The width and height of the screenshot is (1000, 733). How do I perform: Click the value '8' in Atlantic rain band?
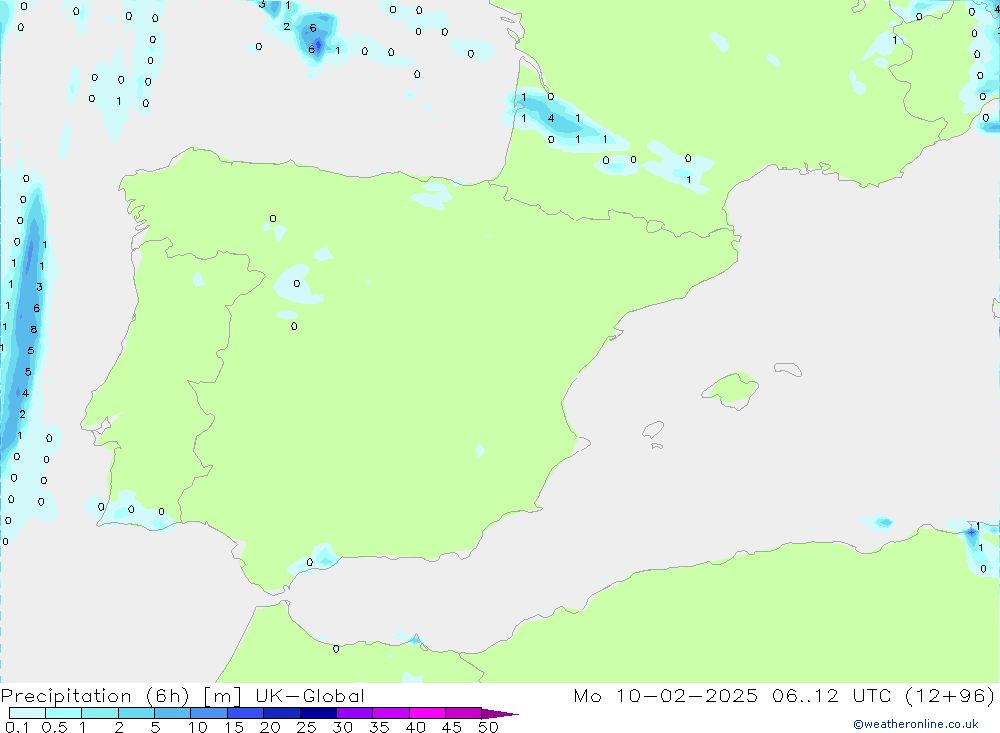tap(34, 329)
